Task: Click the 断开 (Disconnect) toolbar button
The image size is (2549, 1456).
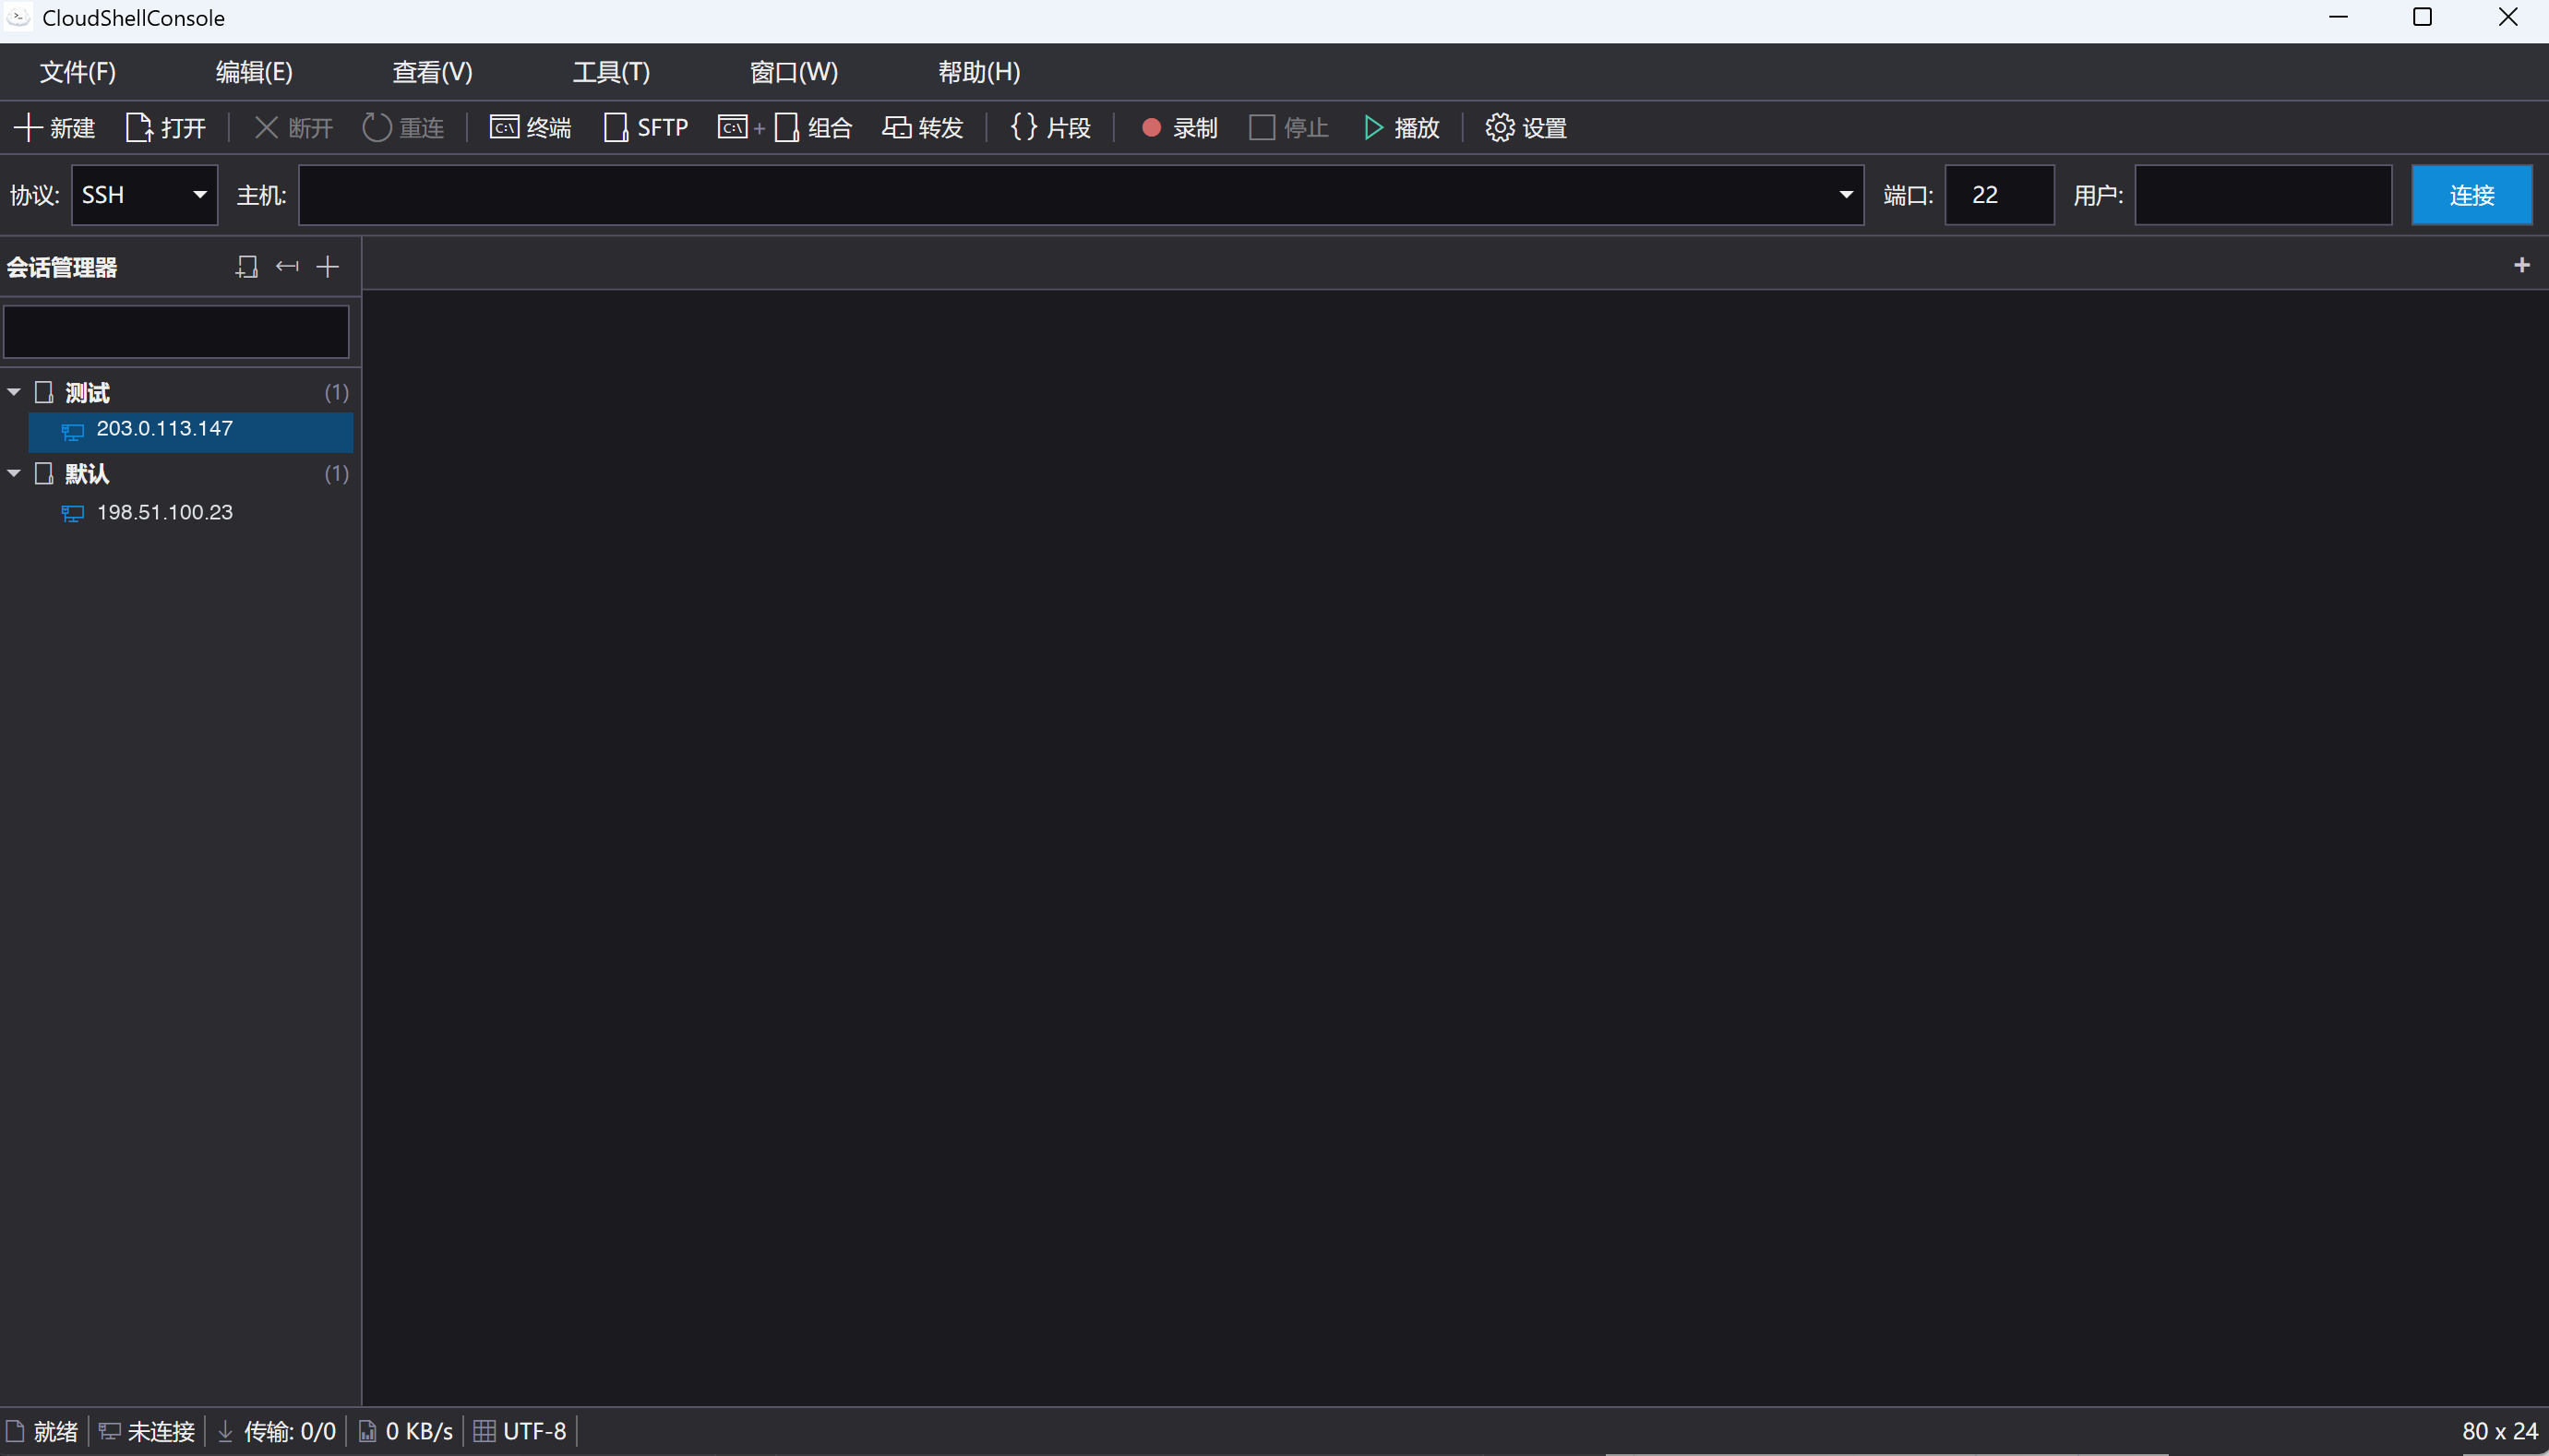Action: click(x=293, y=128)
